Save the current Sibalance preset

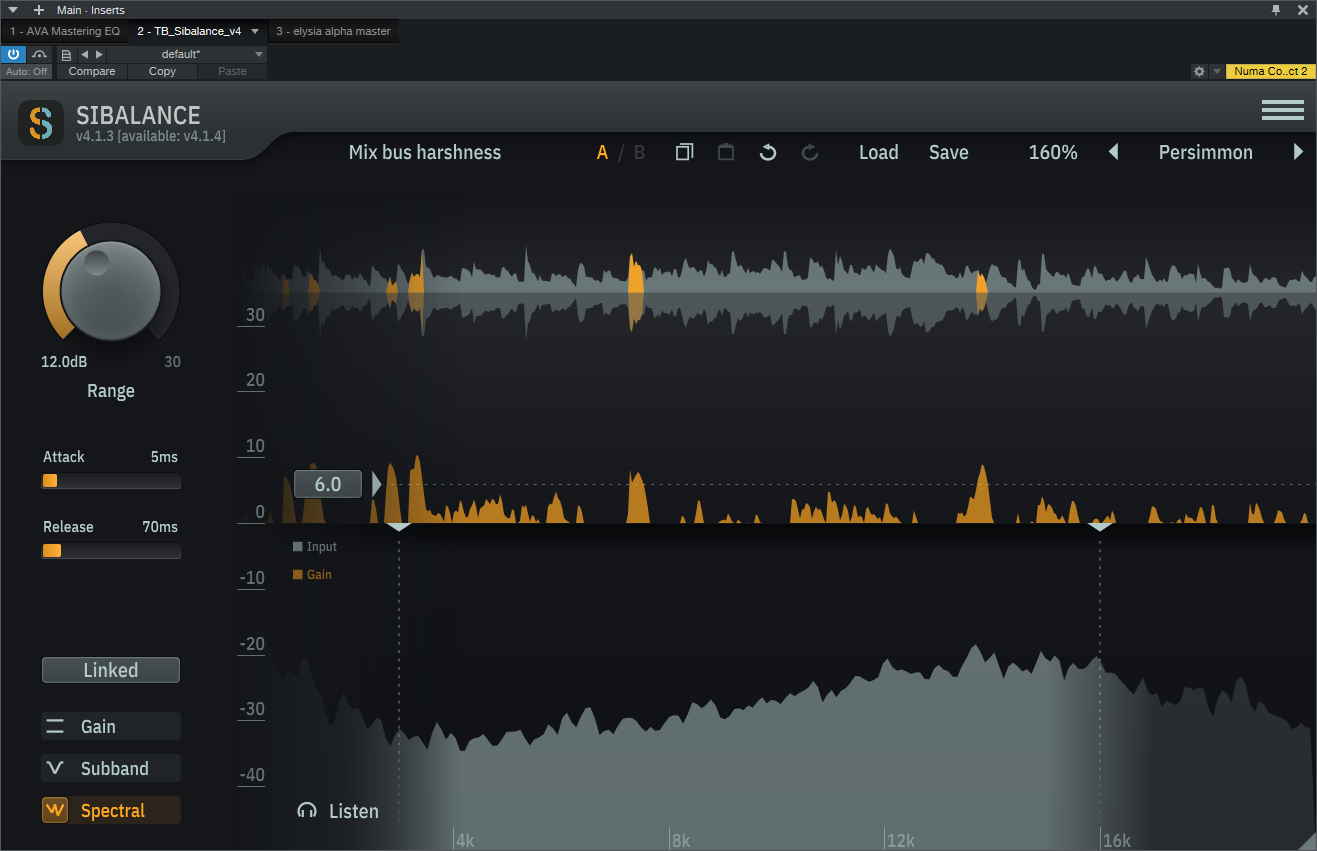tap(948, 153)
